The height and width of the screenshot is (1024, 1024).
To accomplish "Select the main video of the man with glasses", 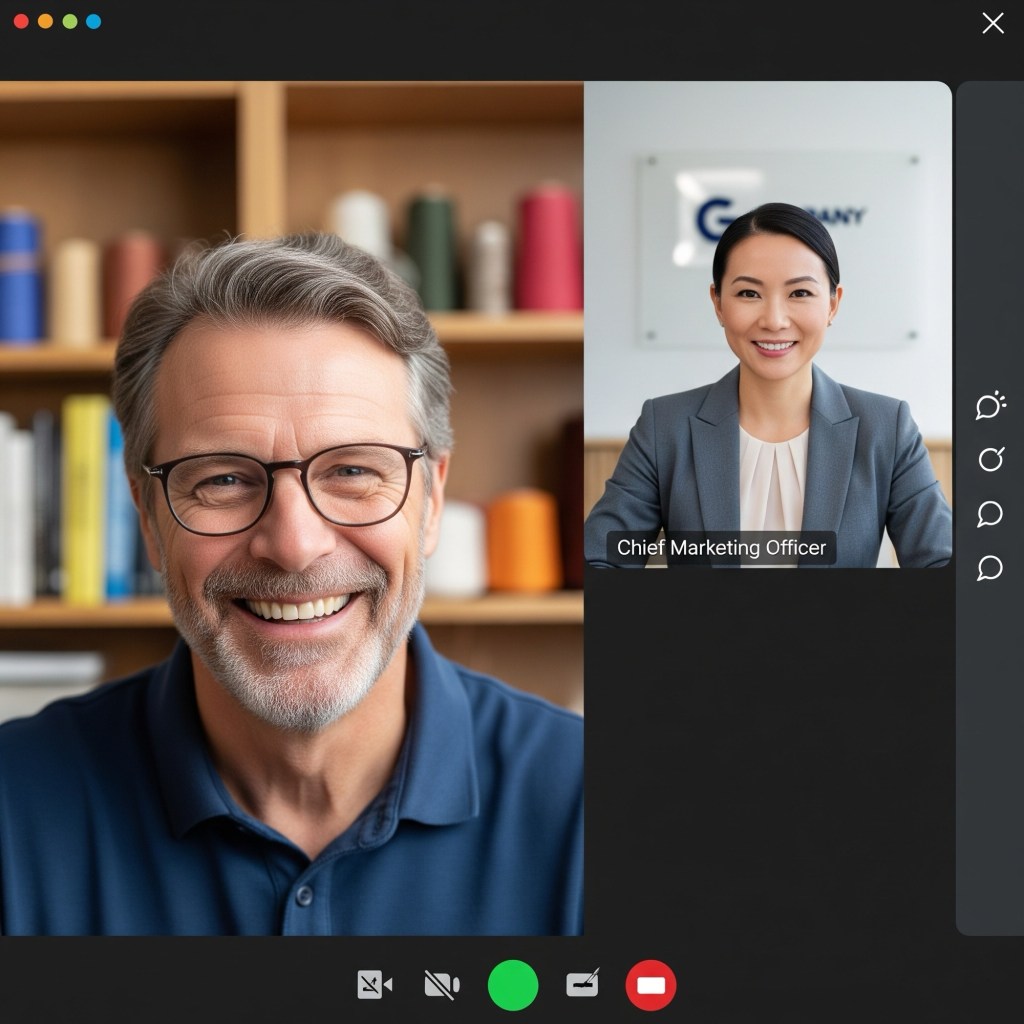I will pos(290,500).
